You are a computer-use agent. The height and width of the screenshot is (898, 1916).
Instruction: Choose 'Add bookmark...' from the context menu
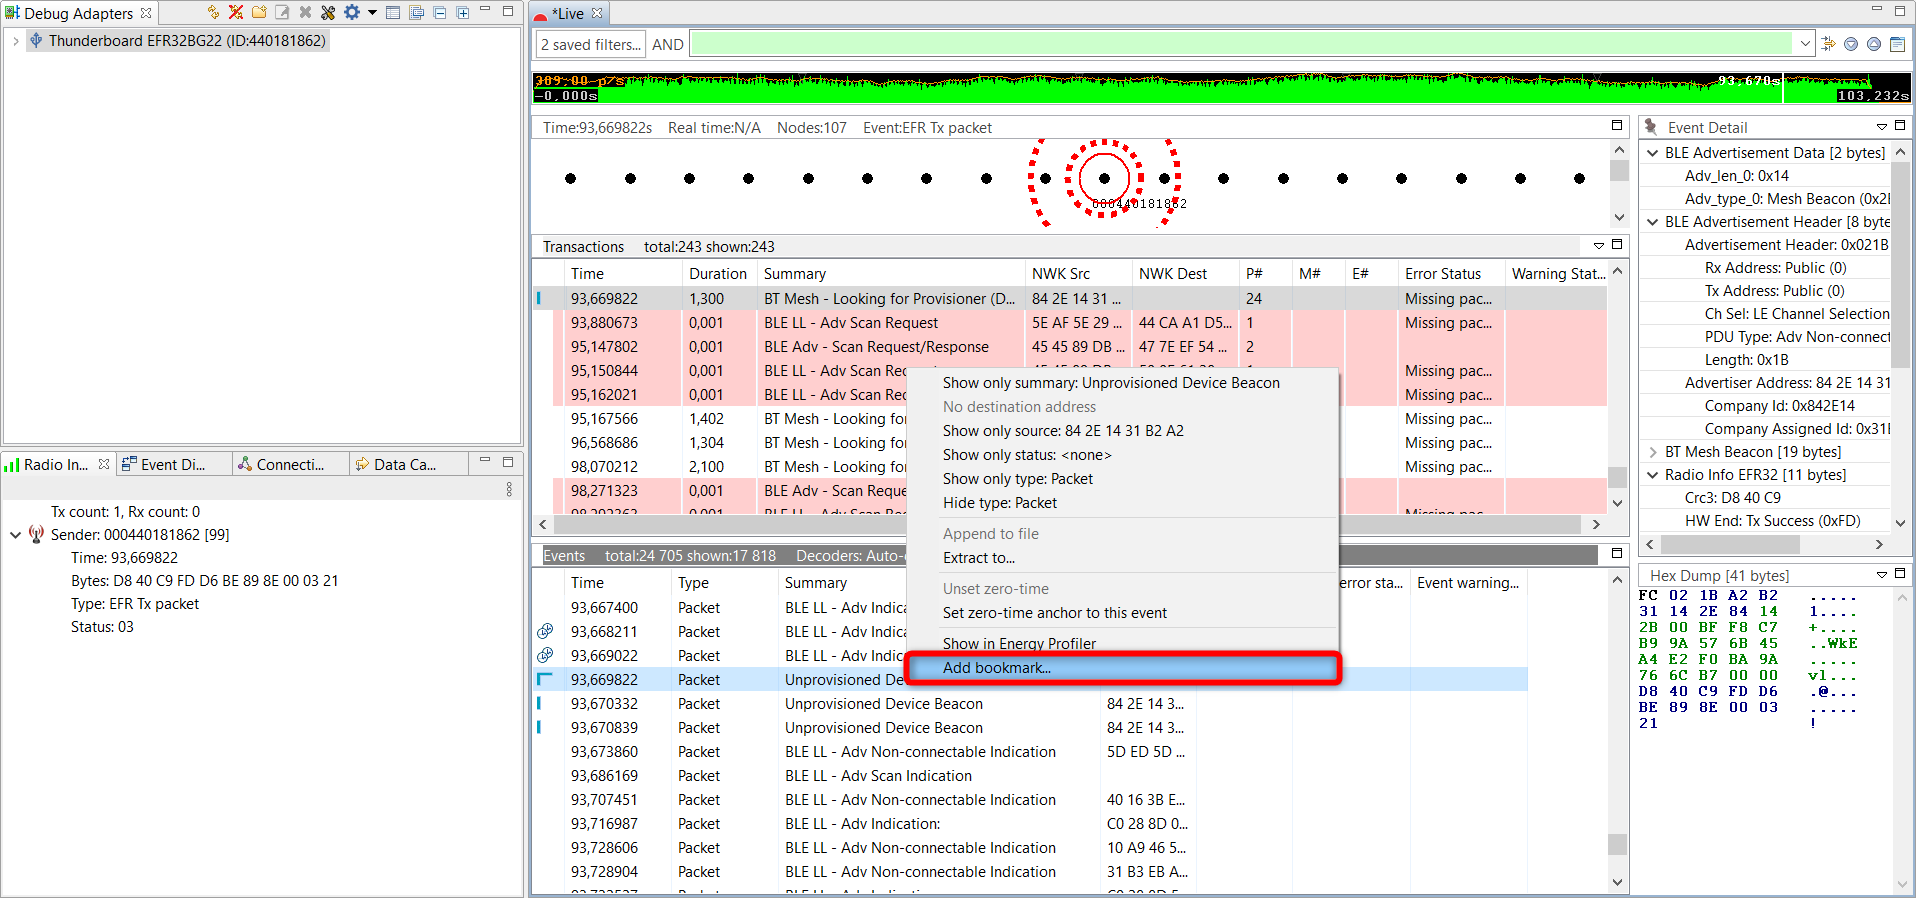1122,667
